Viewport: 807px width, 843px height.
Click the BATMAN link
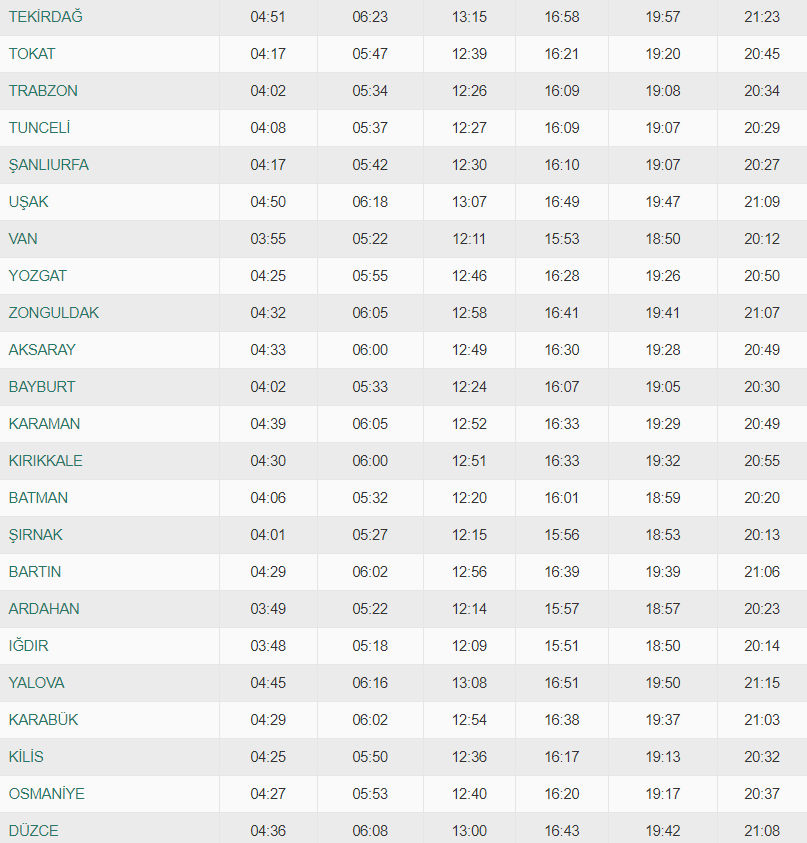[38, 498]
